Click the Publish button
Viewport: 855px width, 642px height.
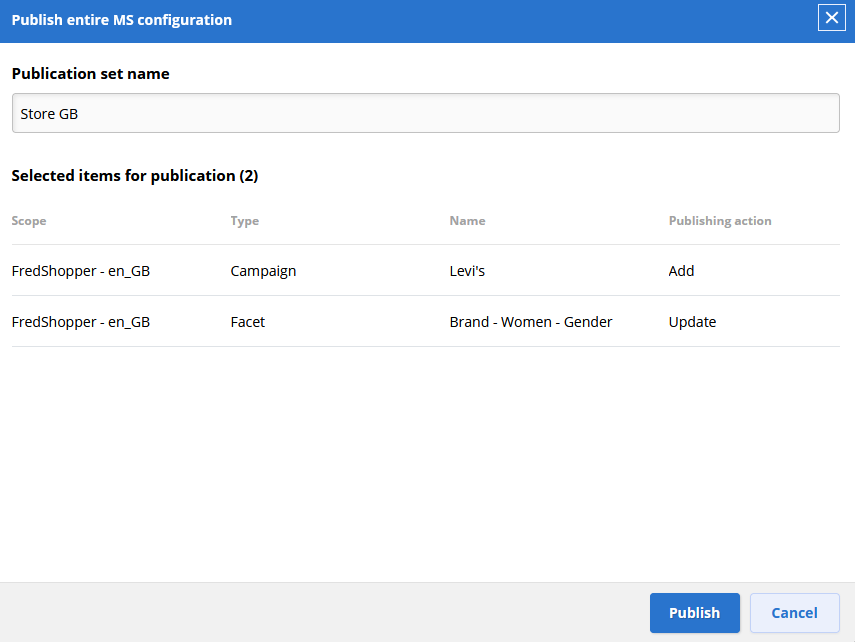pos(694,612)
